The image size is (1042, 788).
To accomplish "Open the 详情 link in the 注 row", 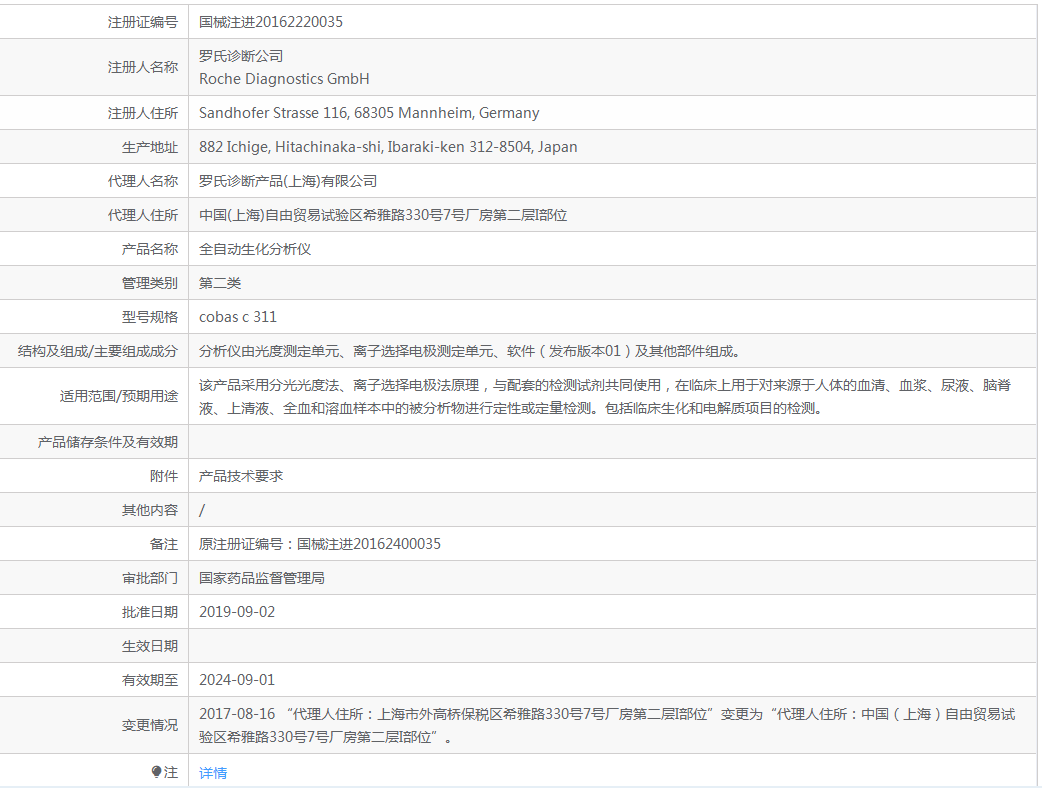I will coord(213,773).
